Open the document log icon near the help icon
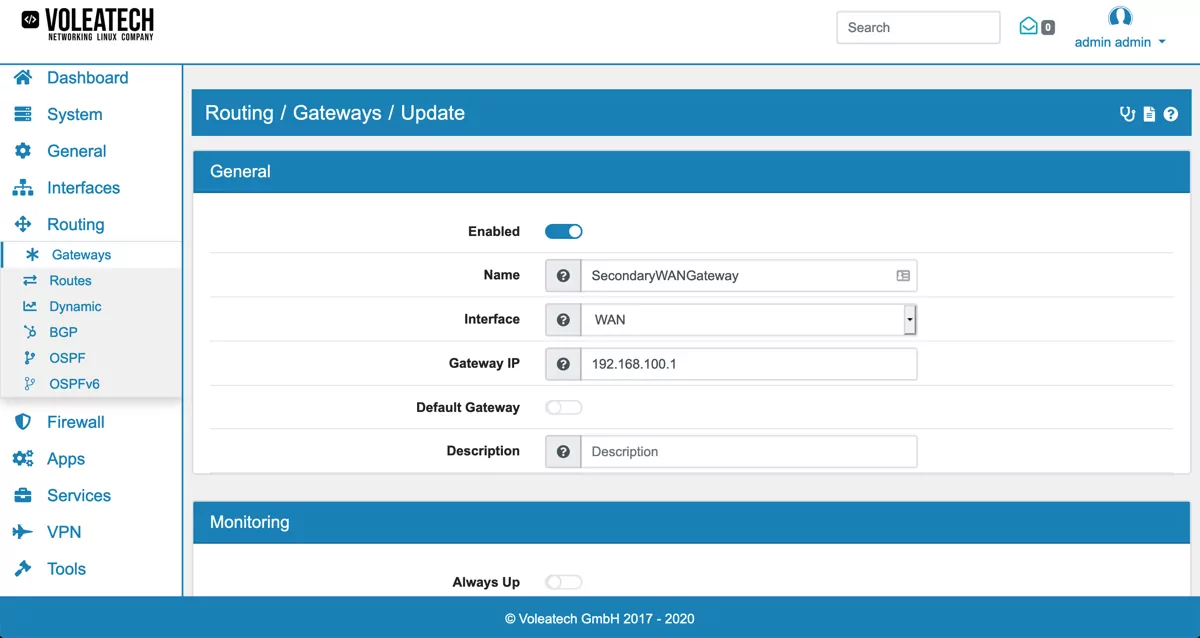1200x638 pixels. [1147, 113]
